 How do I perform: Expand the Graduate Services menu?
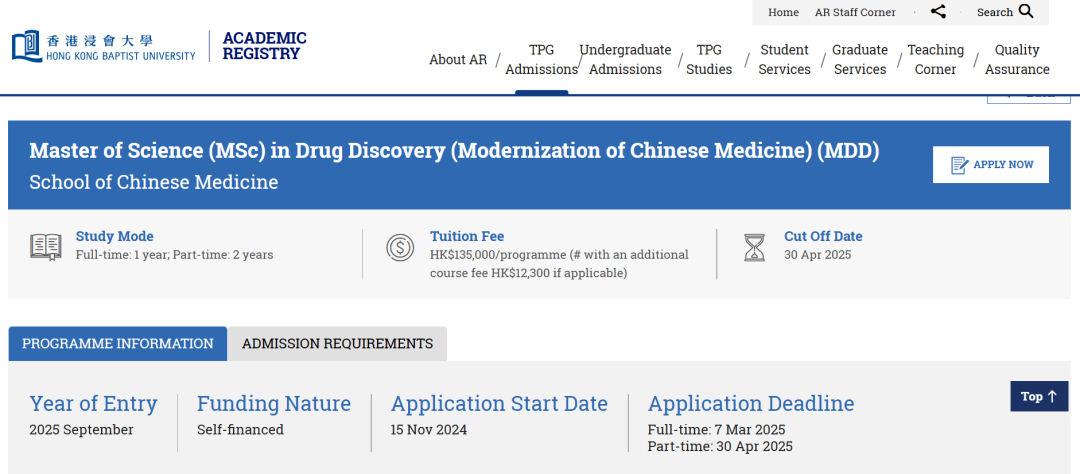coord(860,59)
